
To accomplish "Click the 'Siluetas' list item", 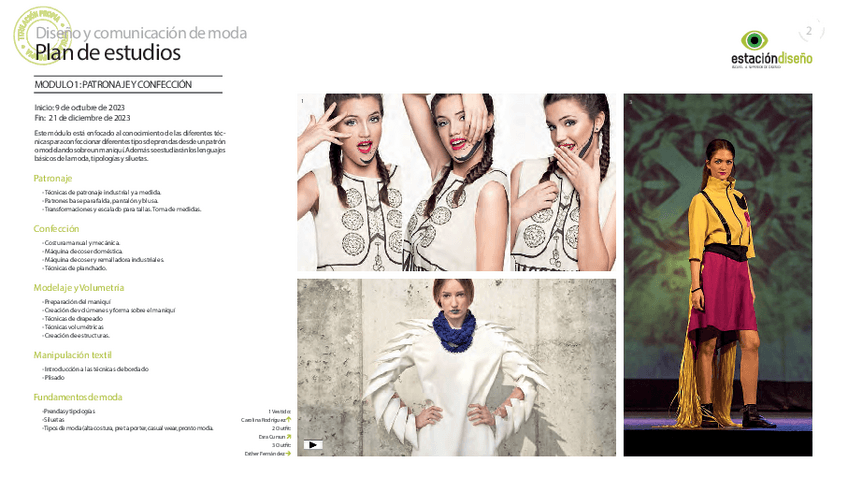I will (x=54, y=420).
